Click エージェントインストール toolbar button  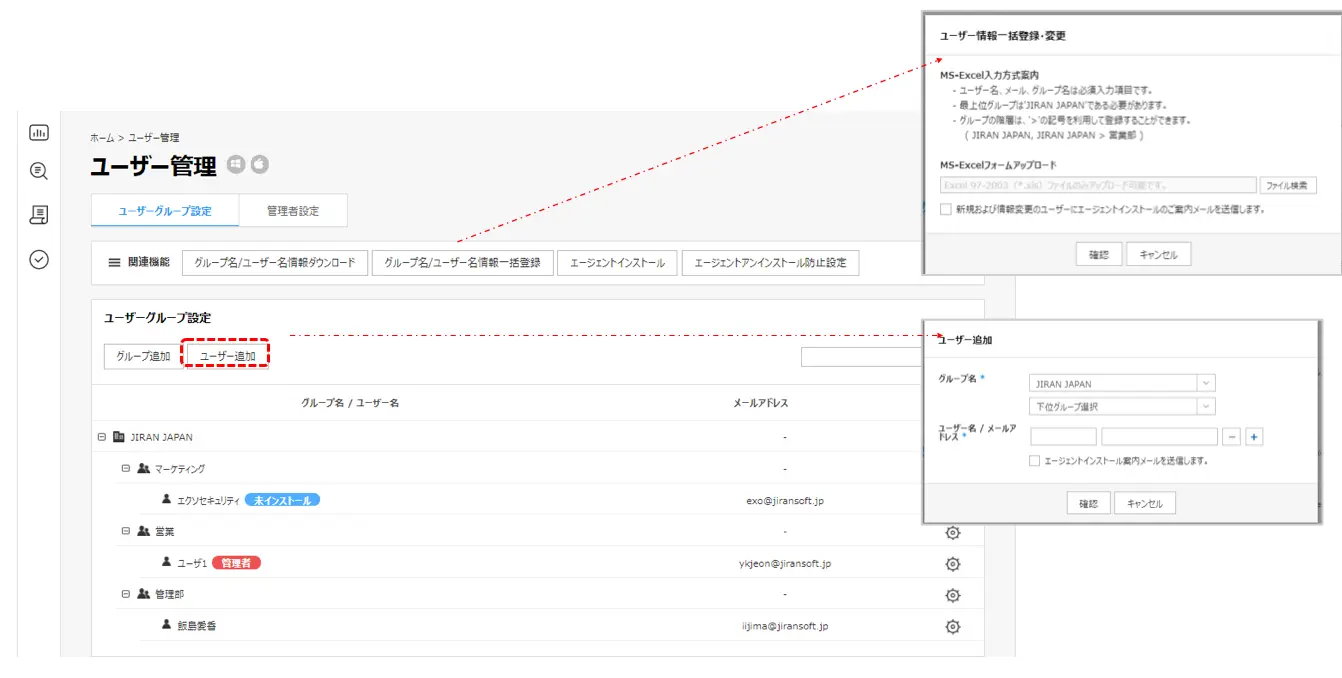pyautogui.click(x=617, y=263)
